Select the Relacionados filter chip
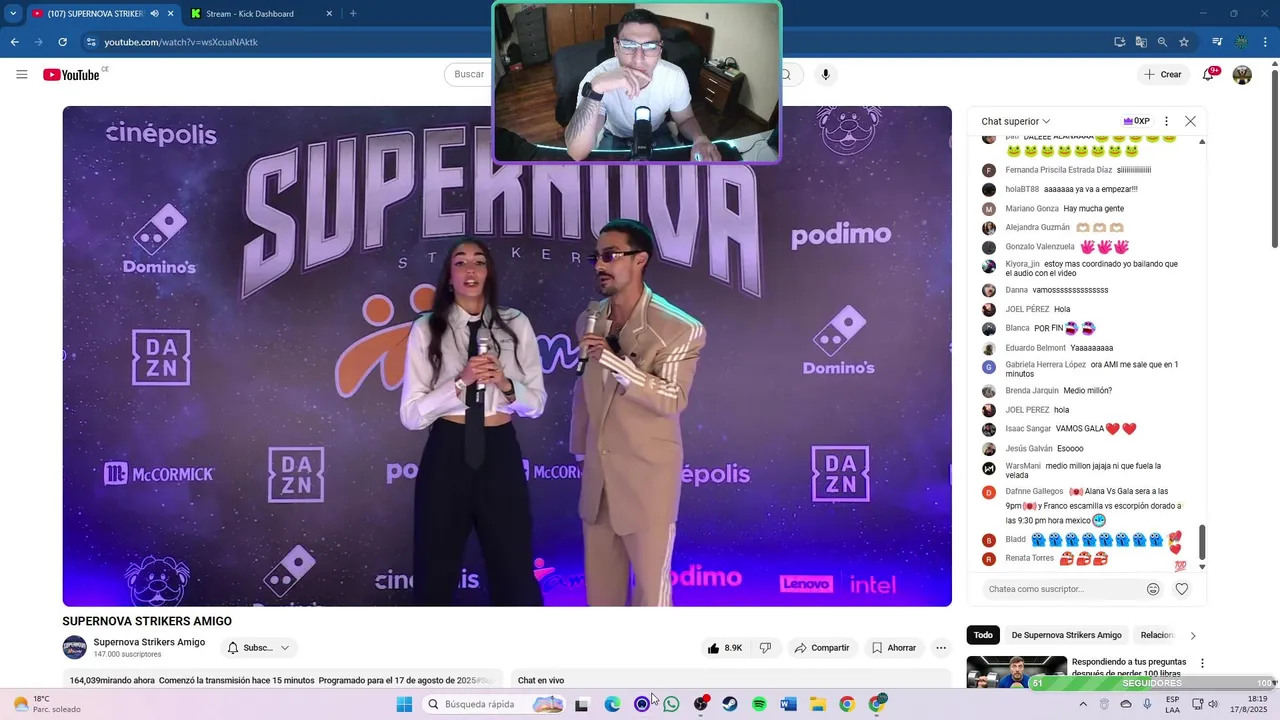Viewport: 1280px width, 720px height. click(x=1158, y=635)
